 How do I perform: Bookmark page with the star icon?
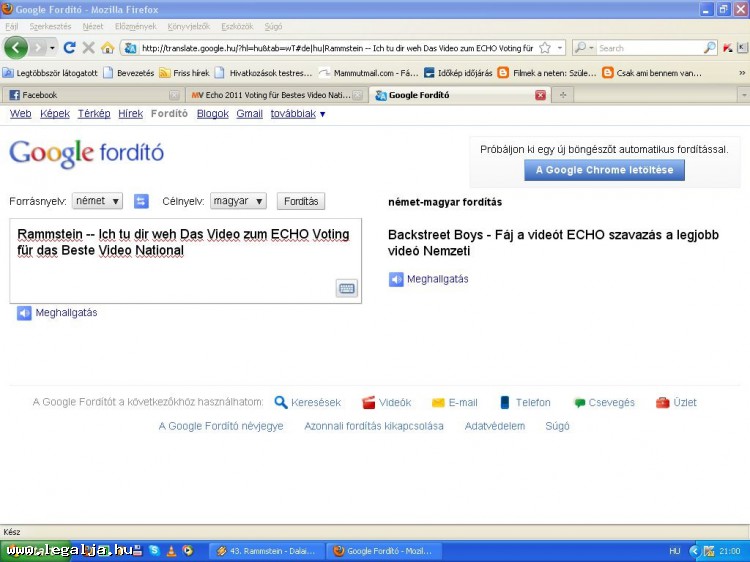(x=545, y=47)
